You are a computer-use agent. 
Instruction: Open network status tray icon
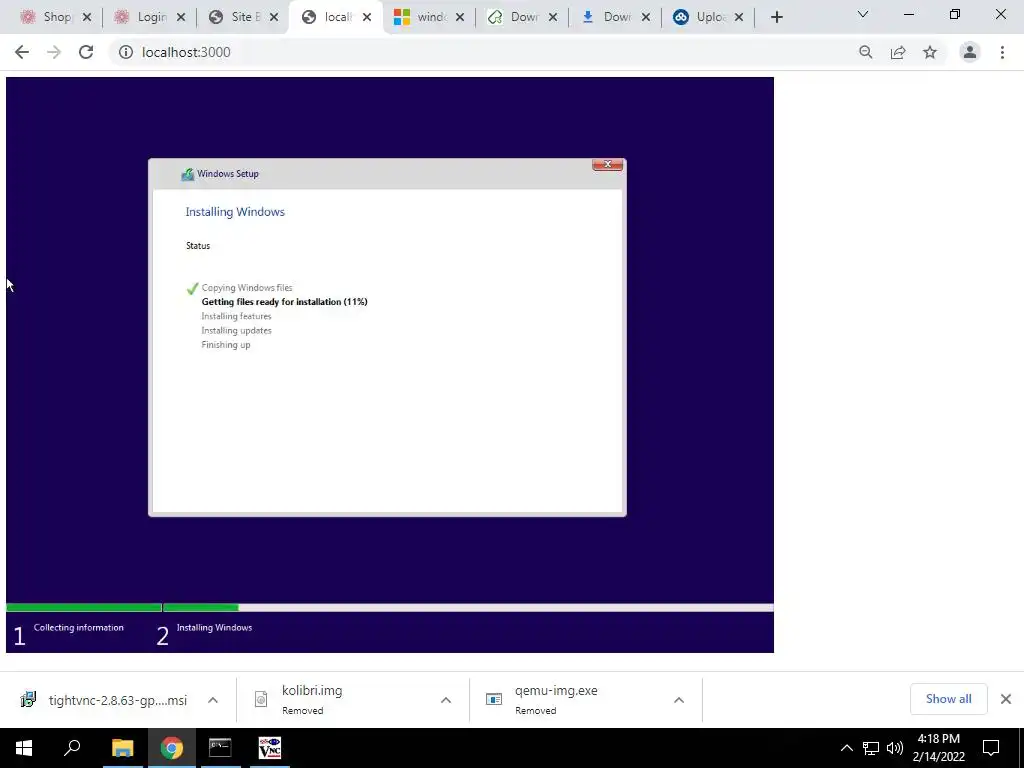(x=871, y=748)
